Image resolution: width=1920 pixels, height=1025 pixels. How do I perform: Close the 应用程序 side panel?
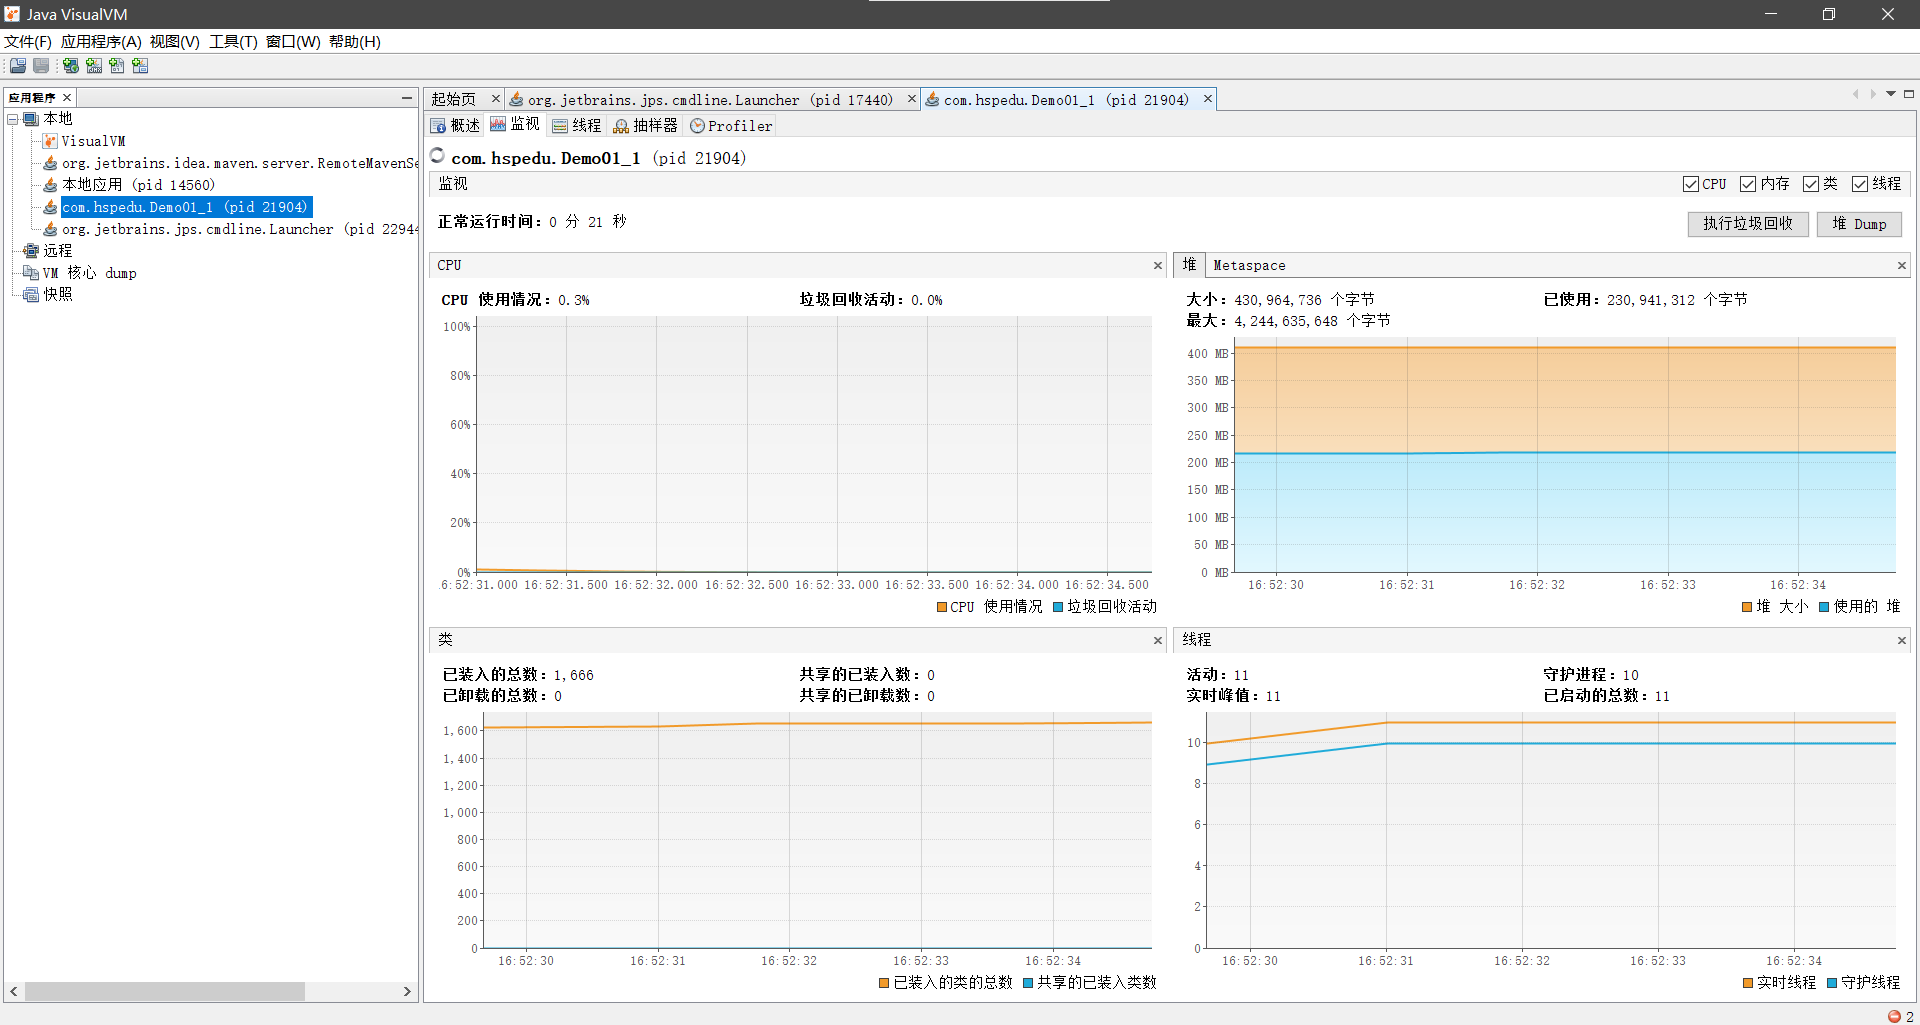tap(67, 97)
